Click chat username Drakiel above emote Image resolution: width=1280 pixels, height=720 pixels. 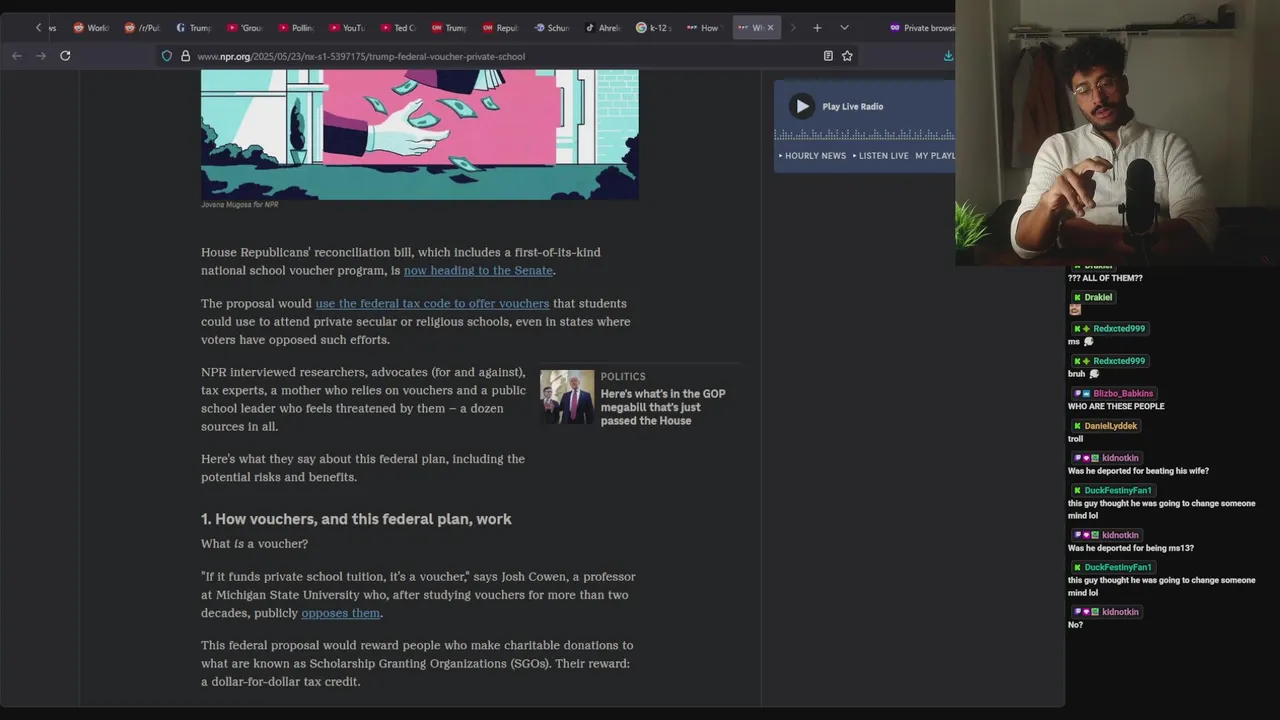[1098, 297]
